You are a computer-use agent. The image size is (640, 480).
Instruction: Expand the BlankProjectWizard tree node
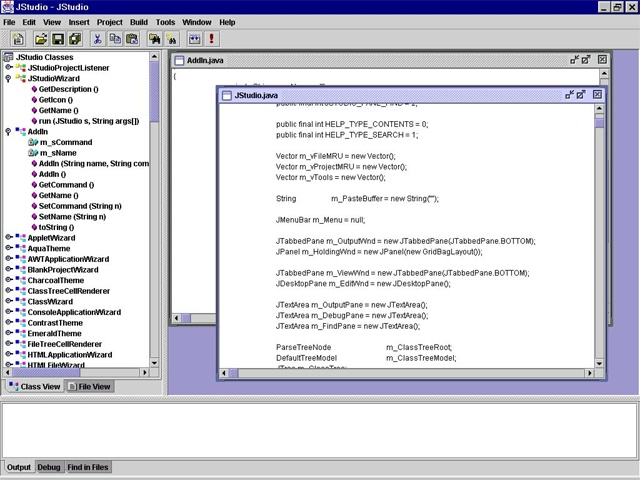tap(9, 269)
